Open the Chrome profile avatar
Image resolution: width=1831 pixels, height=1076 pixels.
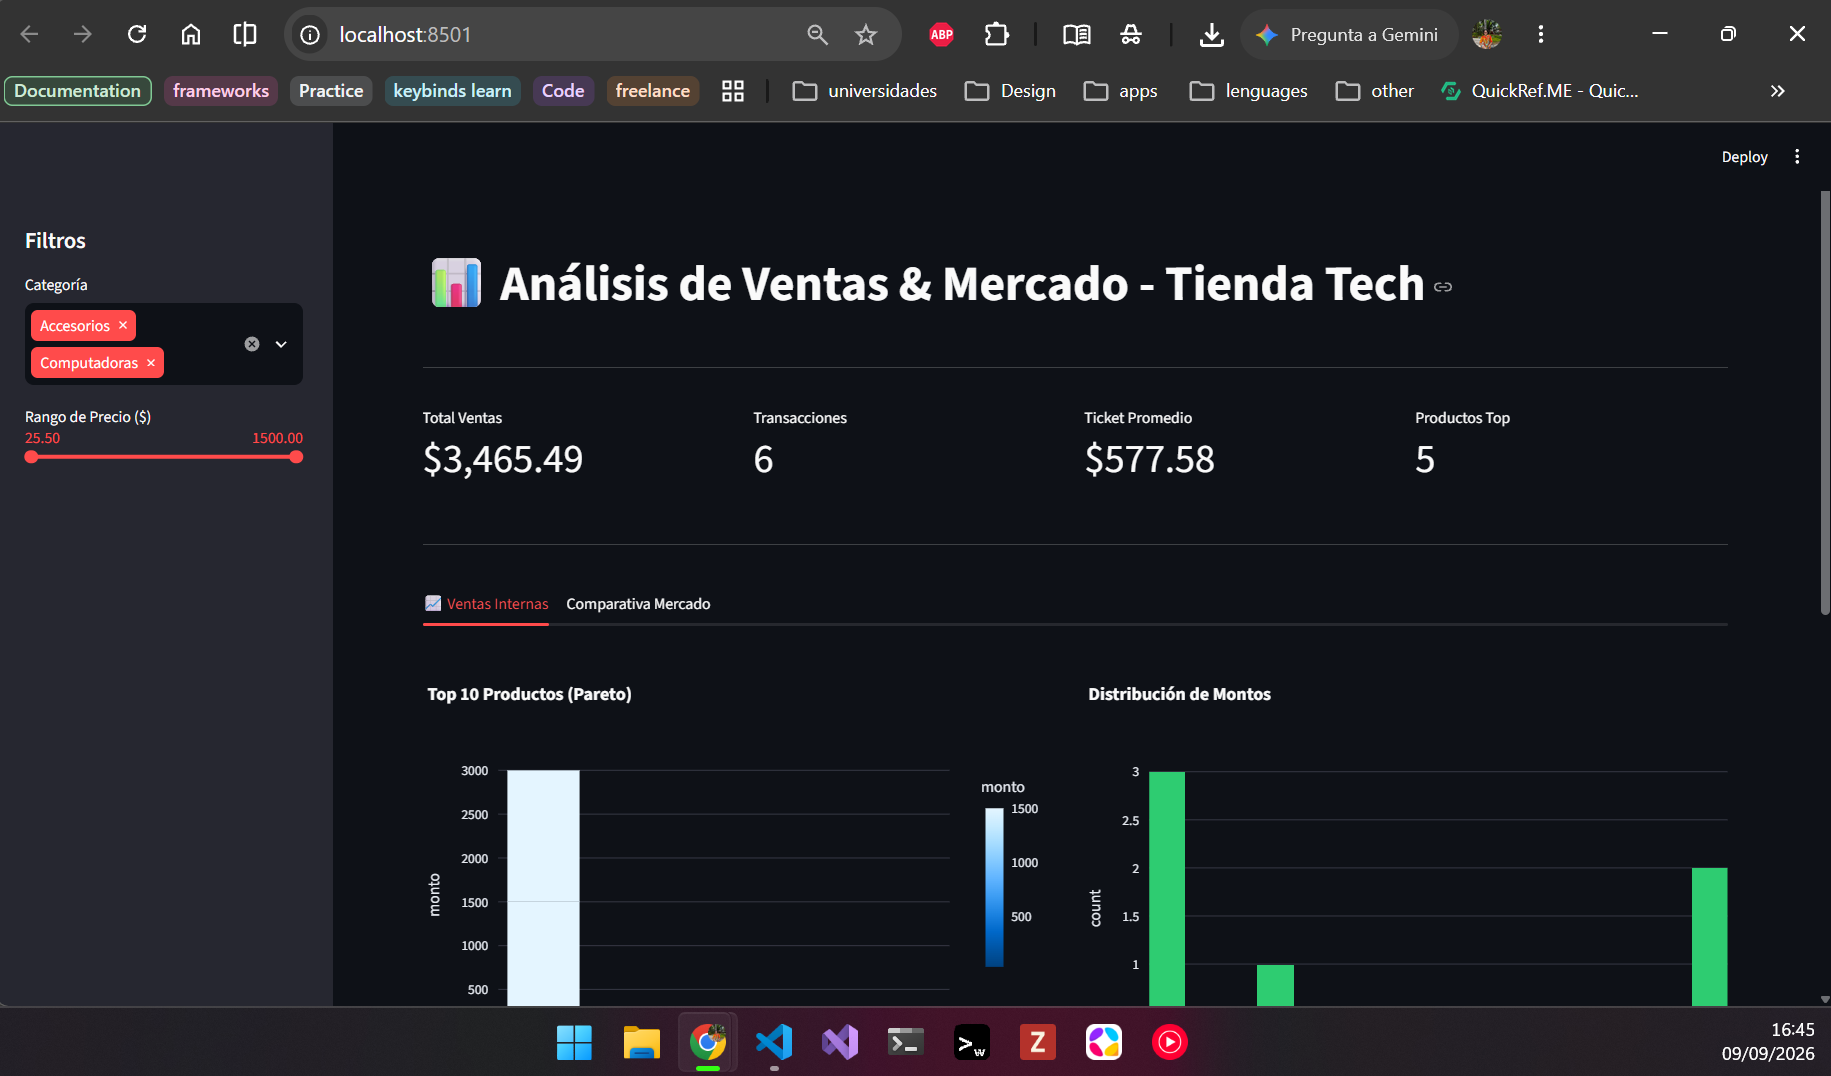1487,35
